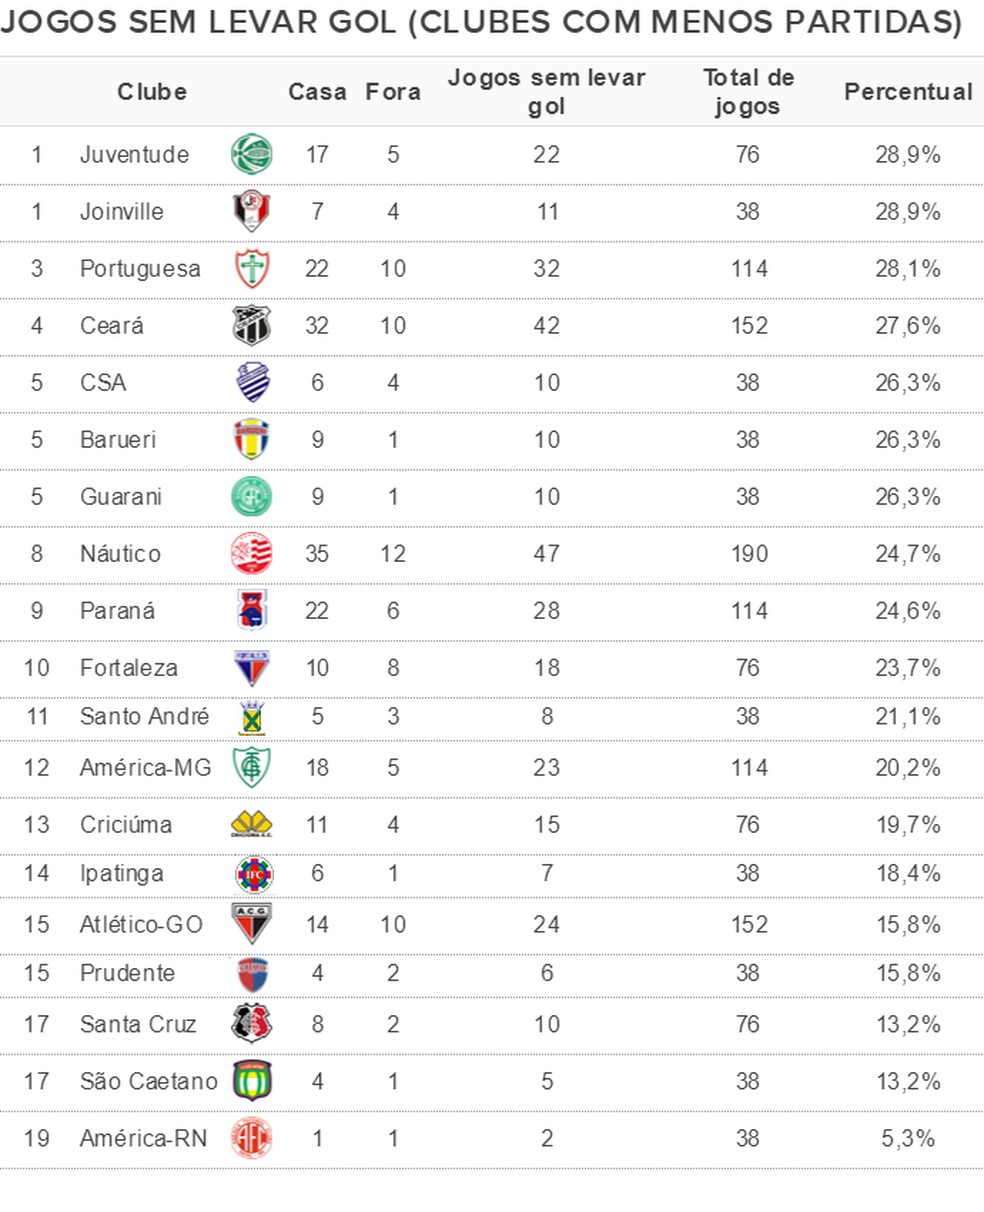Click the São Caetano club crest

point(251,1081)
